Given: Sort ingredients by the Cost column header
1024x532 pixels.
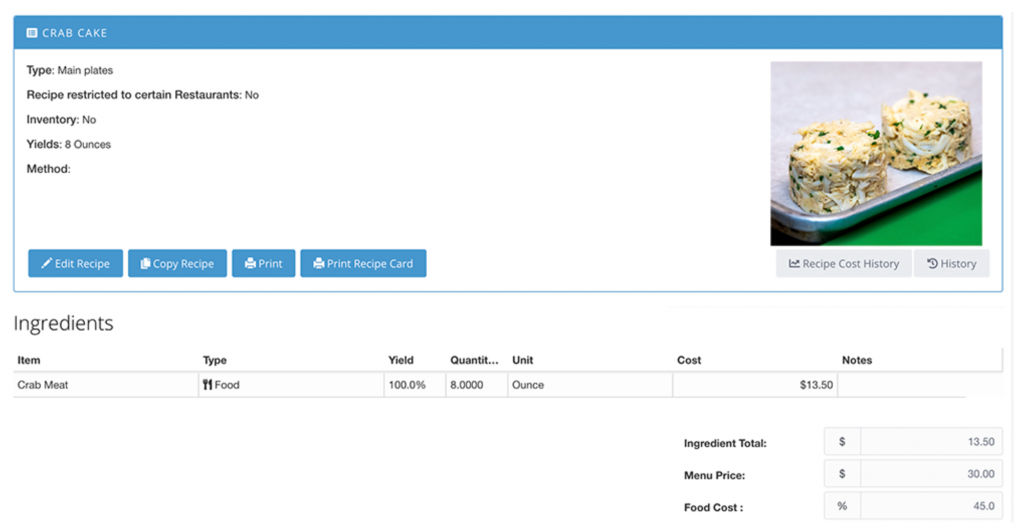Looking at the screenshot, I should [689, 360].
